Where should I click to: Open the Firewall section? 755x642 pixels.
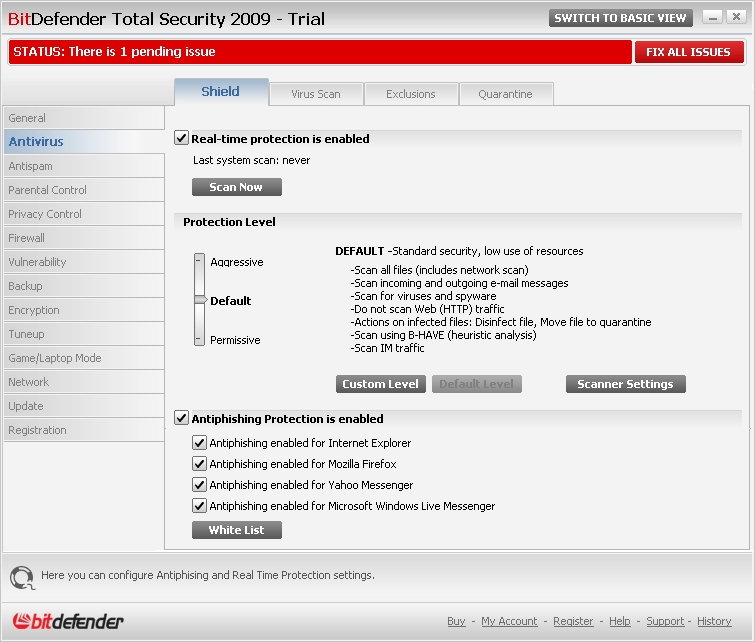coord(84,238)
